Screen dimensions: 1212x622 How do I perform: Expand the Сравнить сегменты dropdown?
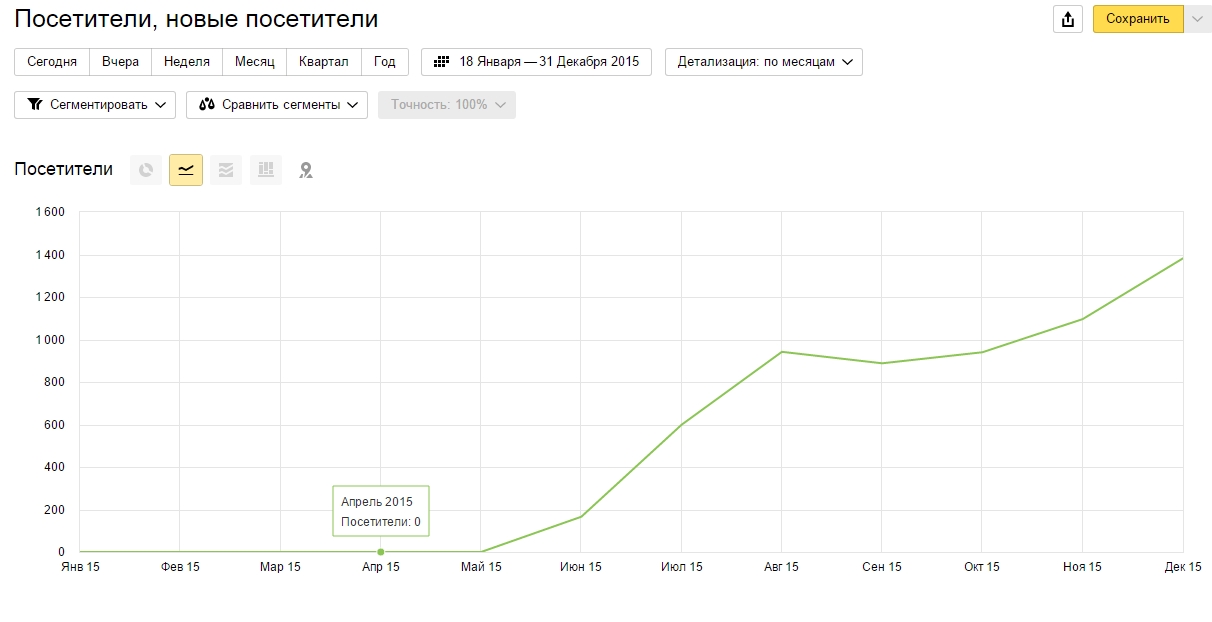277,105
